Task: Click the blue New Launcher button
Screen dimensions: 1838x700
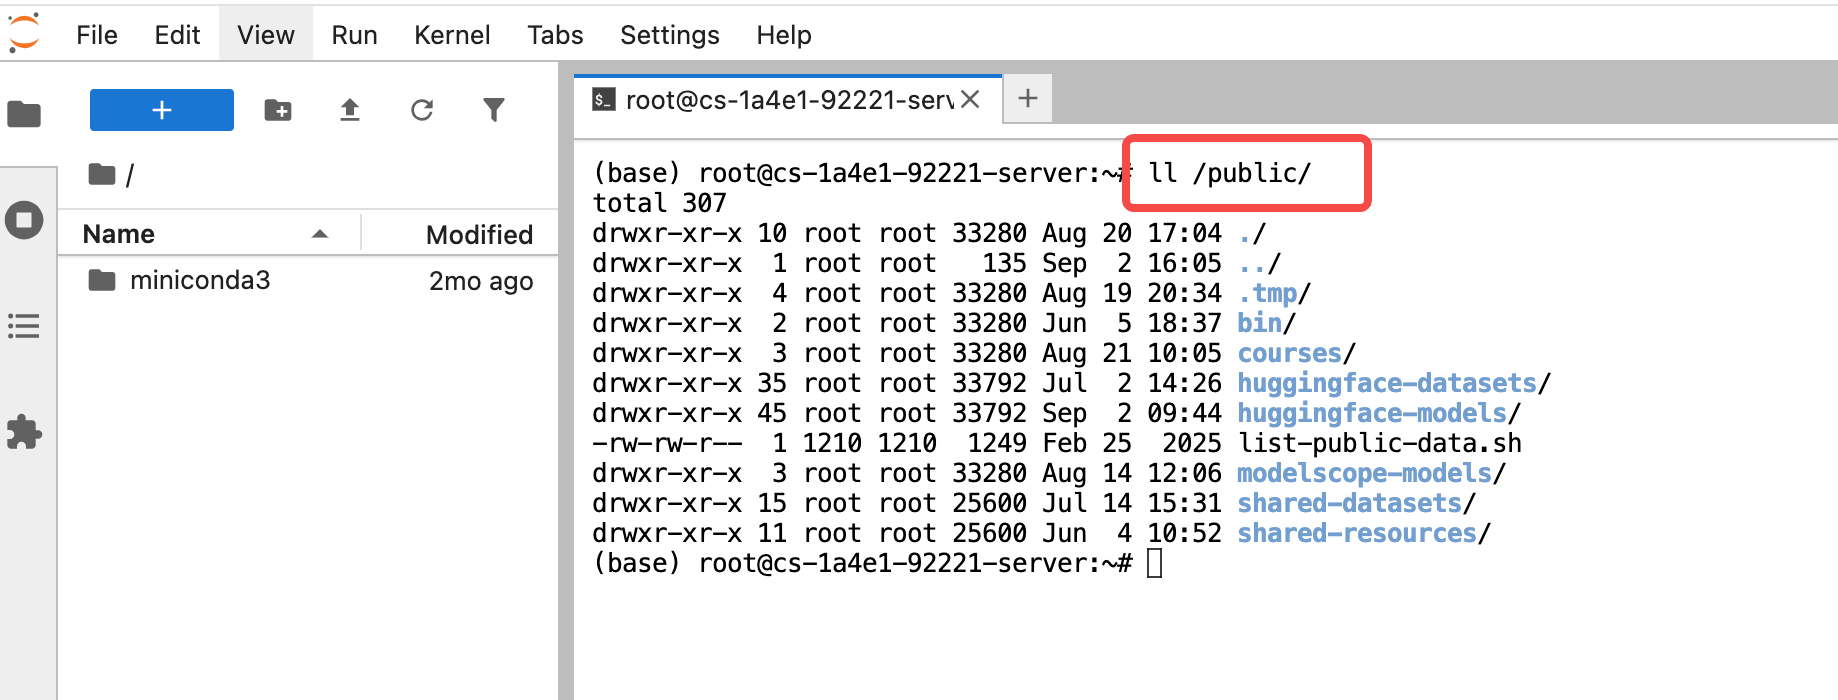Action: pyautogui.click(x=162, y=110)
